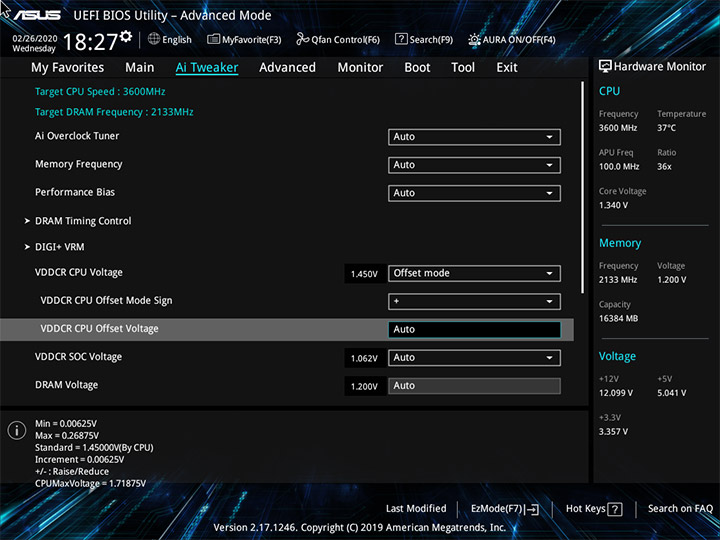The width and height of the screenshot is (720, 540).
Task: Open the Monitor tab
Action: point(360,68)
